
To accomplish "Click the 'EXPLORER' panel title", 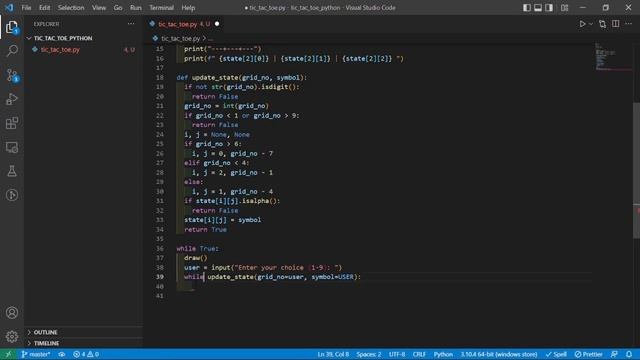I will pyautogui.click(x=46, y=24).
